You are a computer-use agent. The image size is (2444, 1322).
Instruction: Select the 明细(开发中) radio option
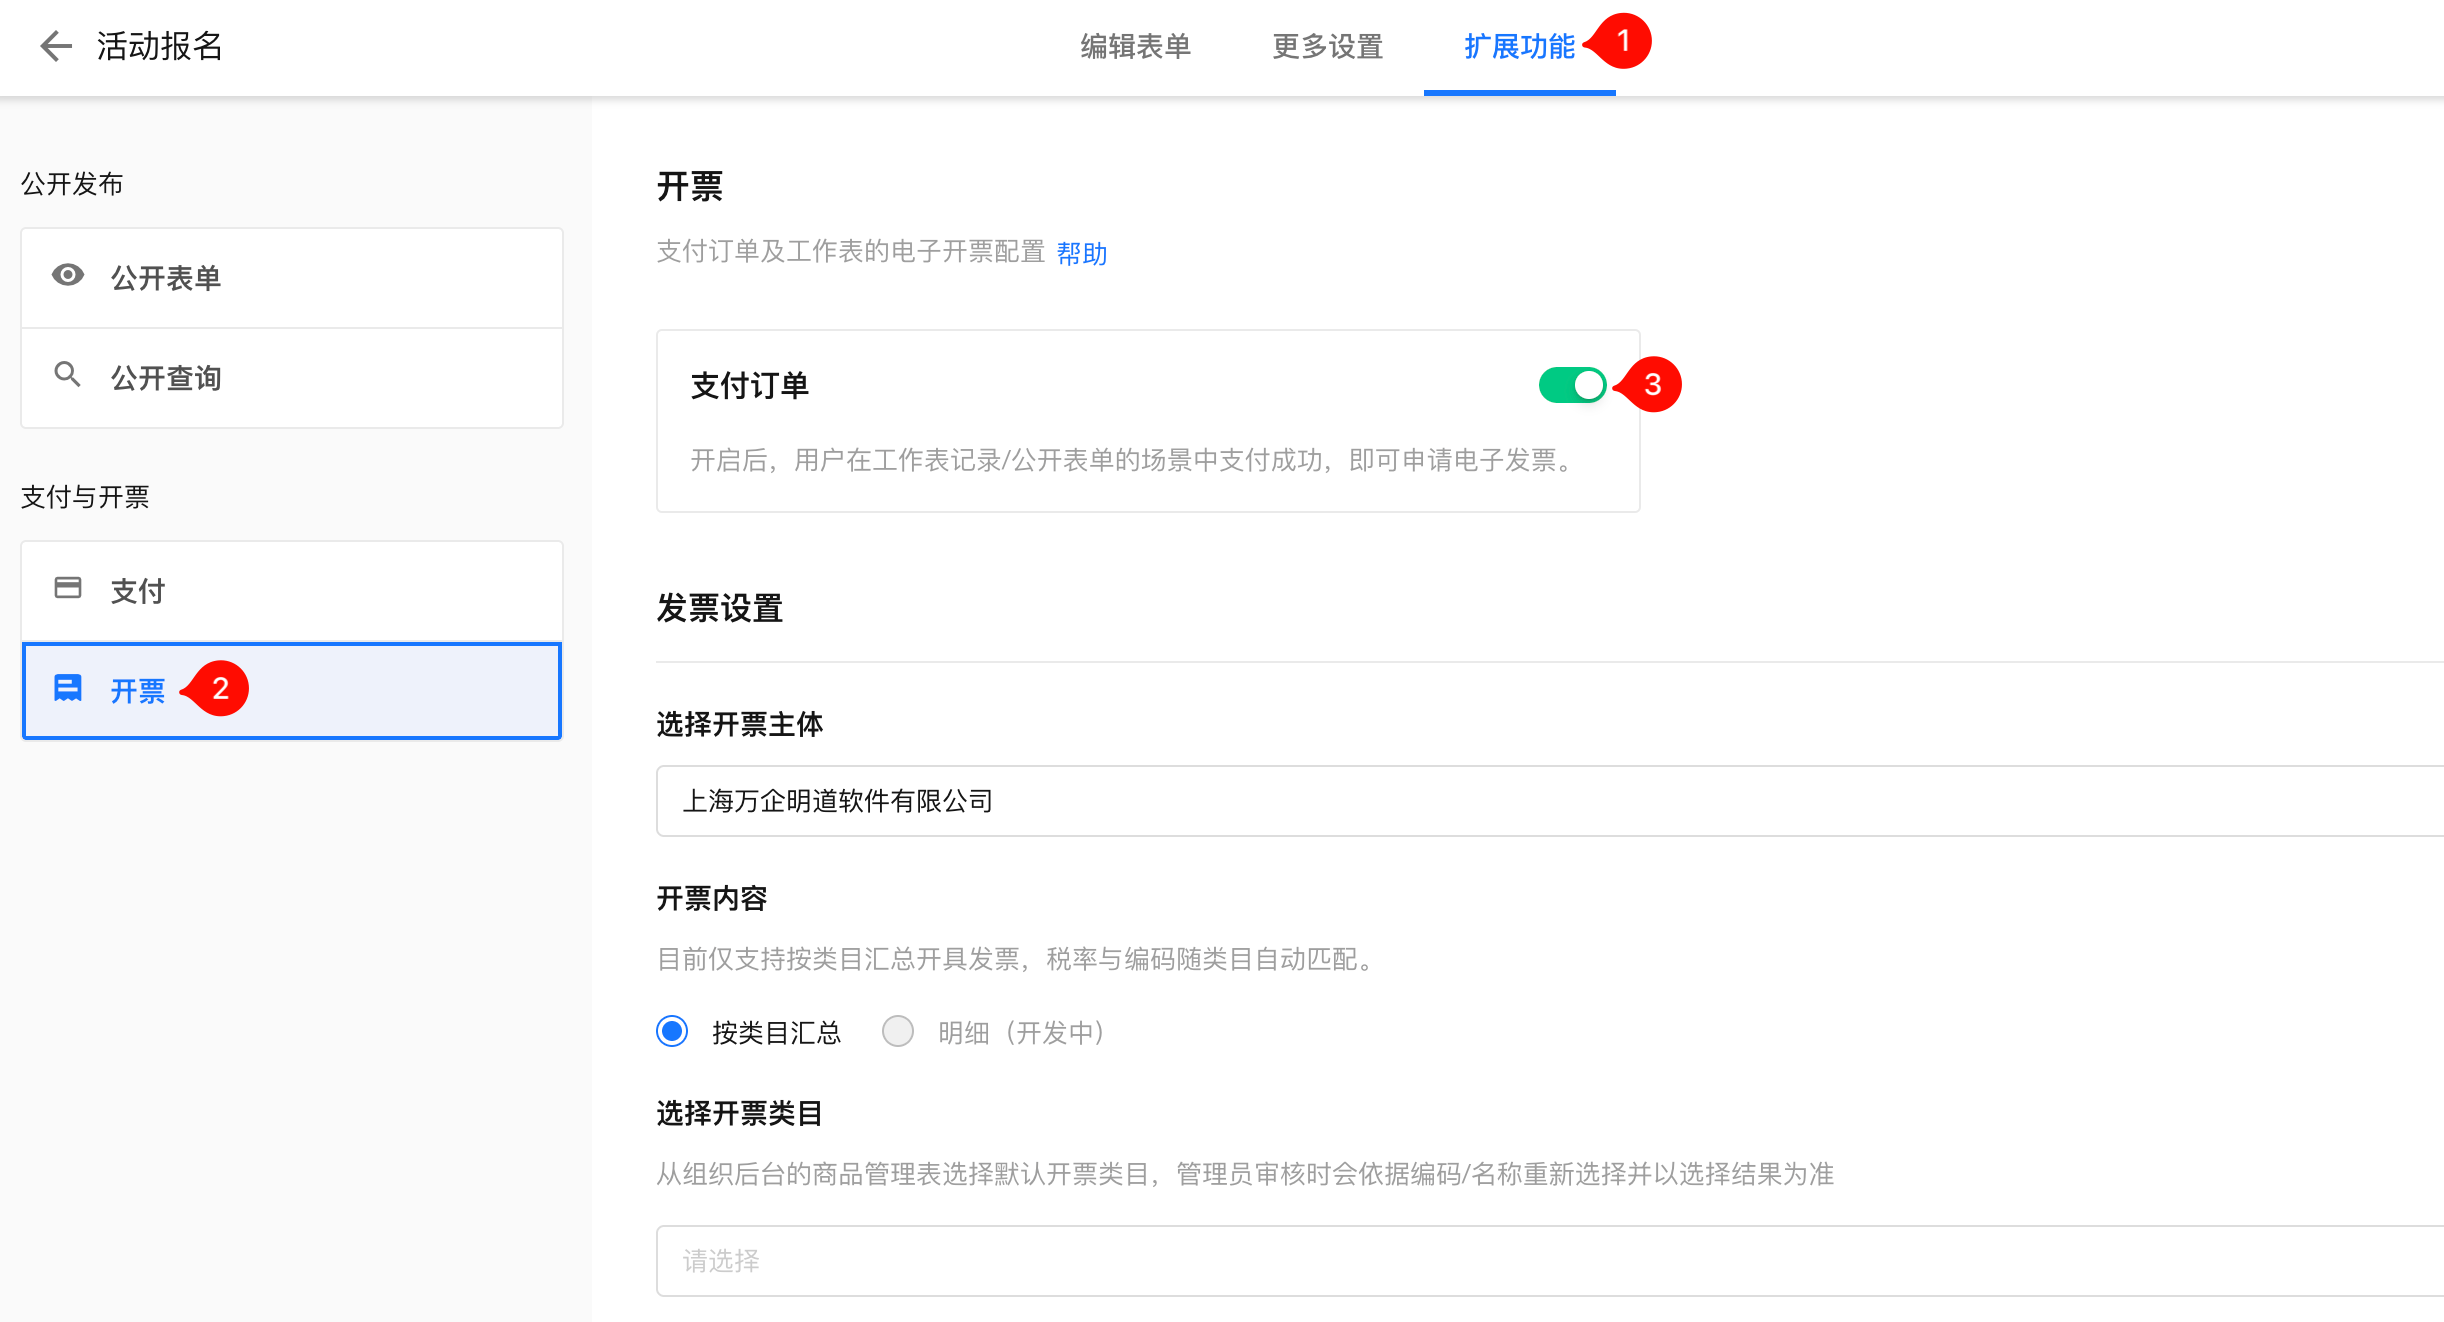tap(898, 1031)
